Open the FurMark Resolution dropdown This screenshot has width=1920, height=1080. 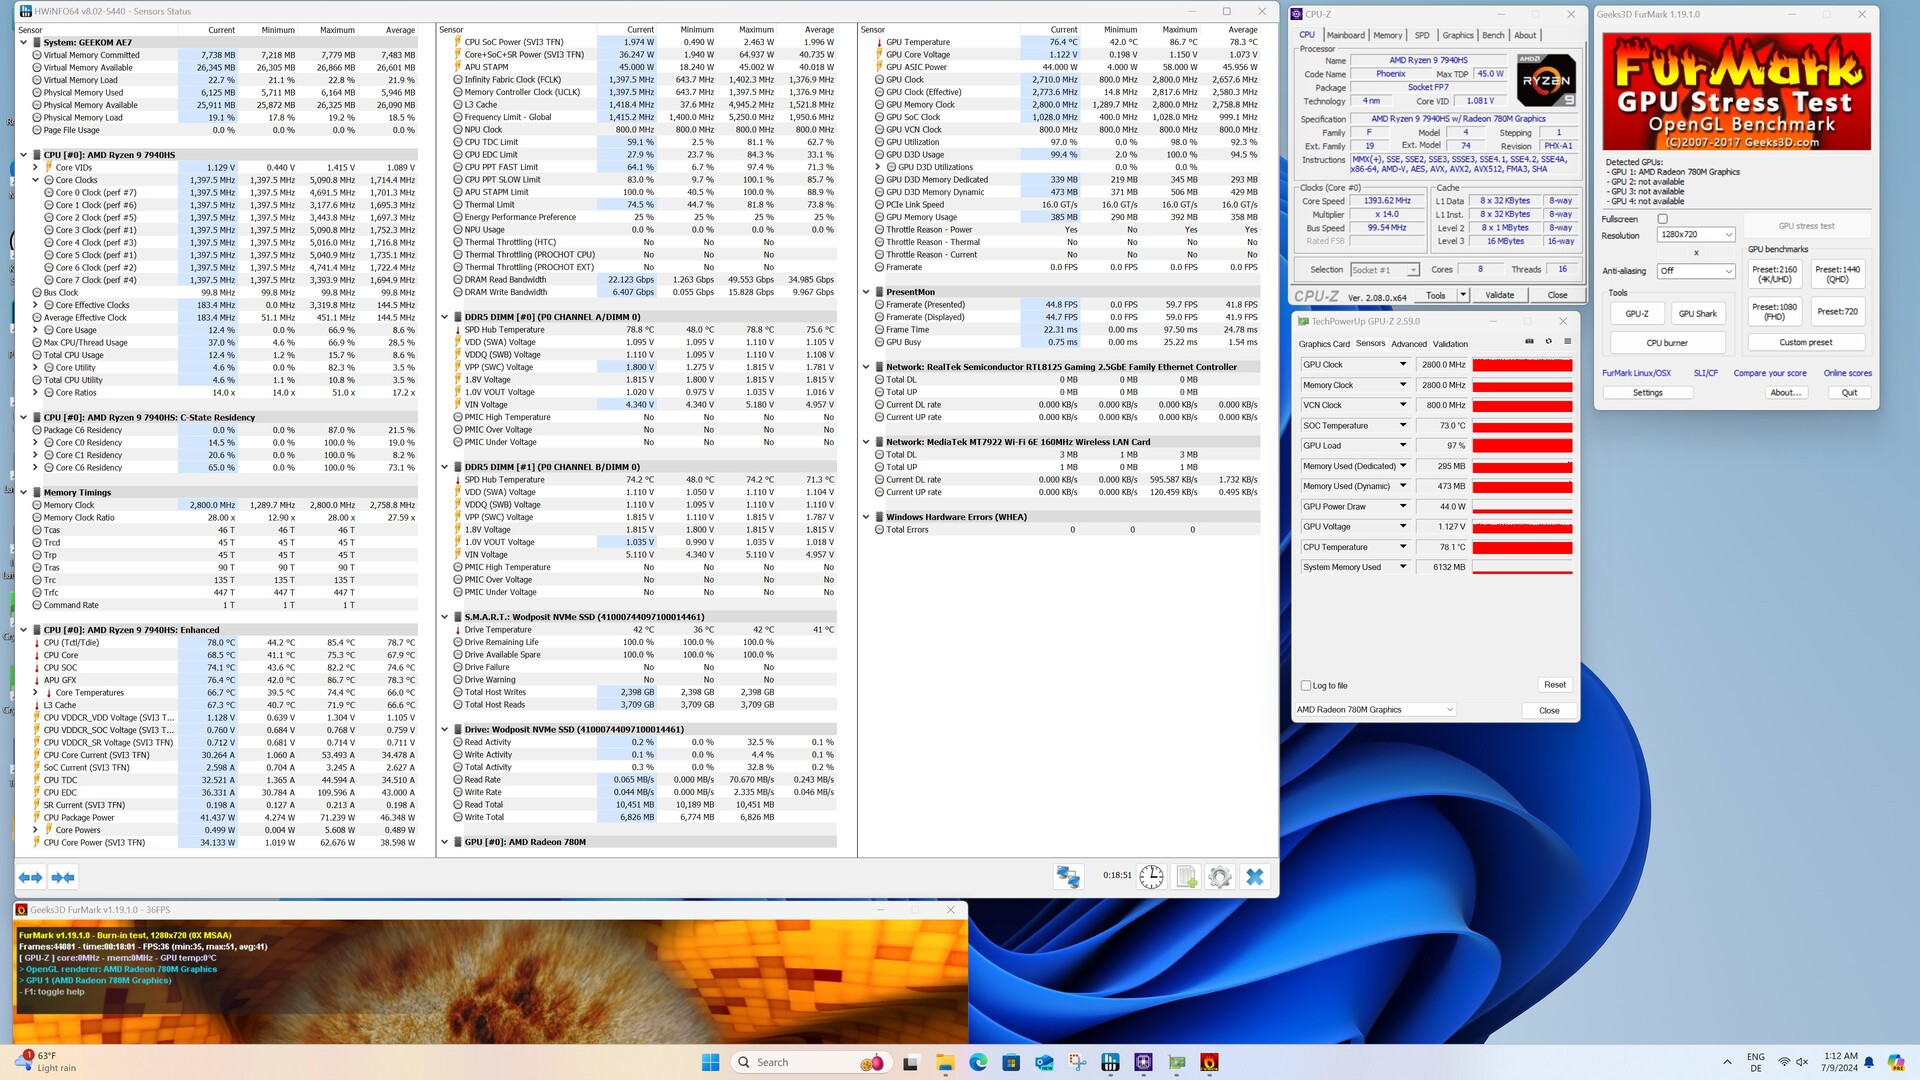(x=1695, y=235)
